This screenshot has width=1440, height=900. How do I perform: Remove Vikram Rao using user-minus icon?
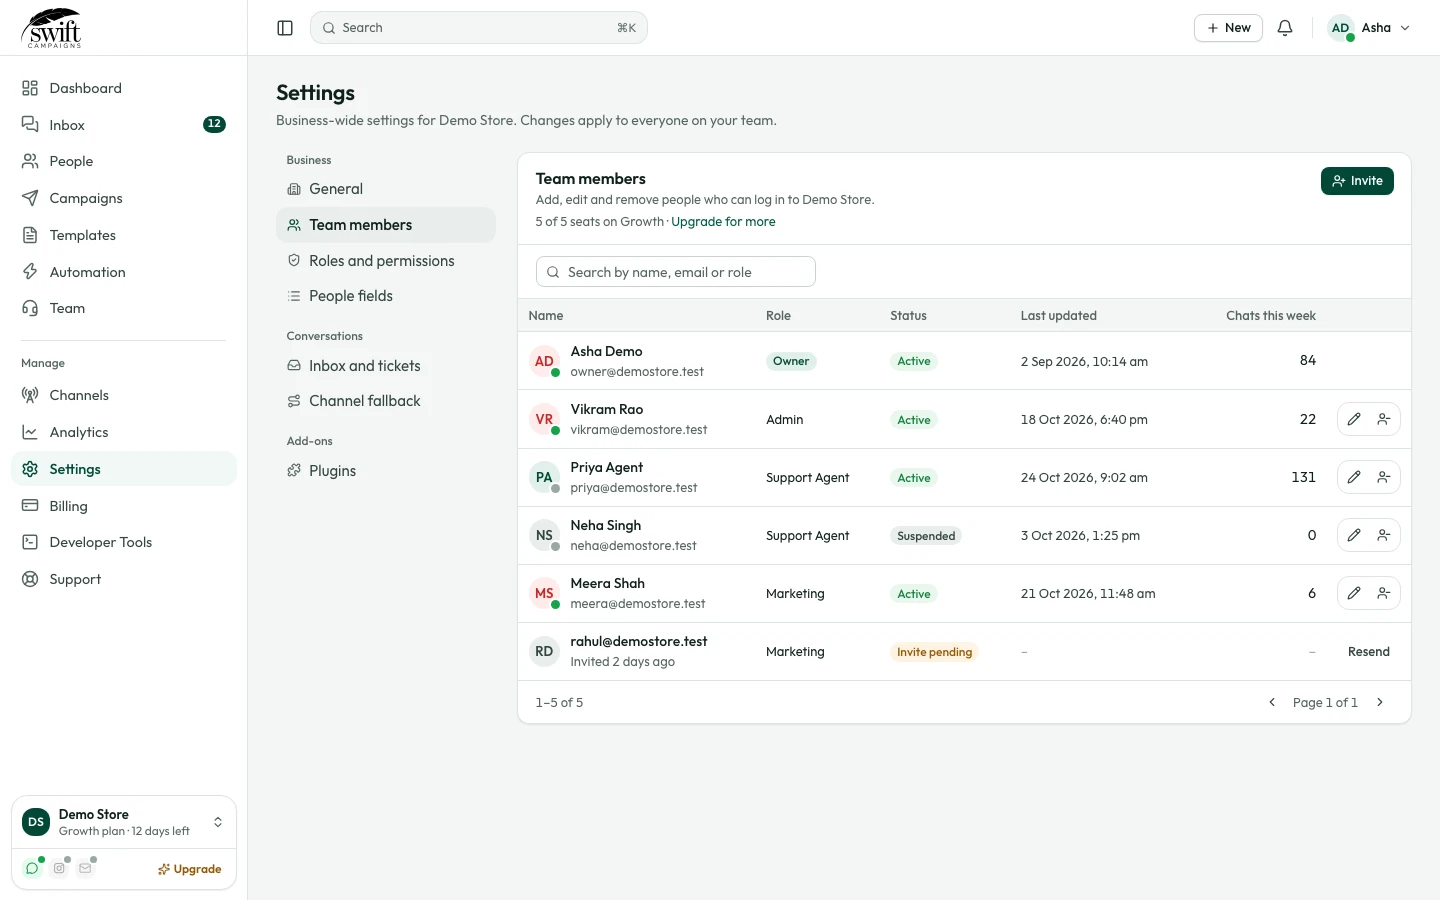(x=1384, y=419)
